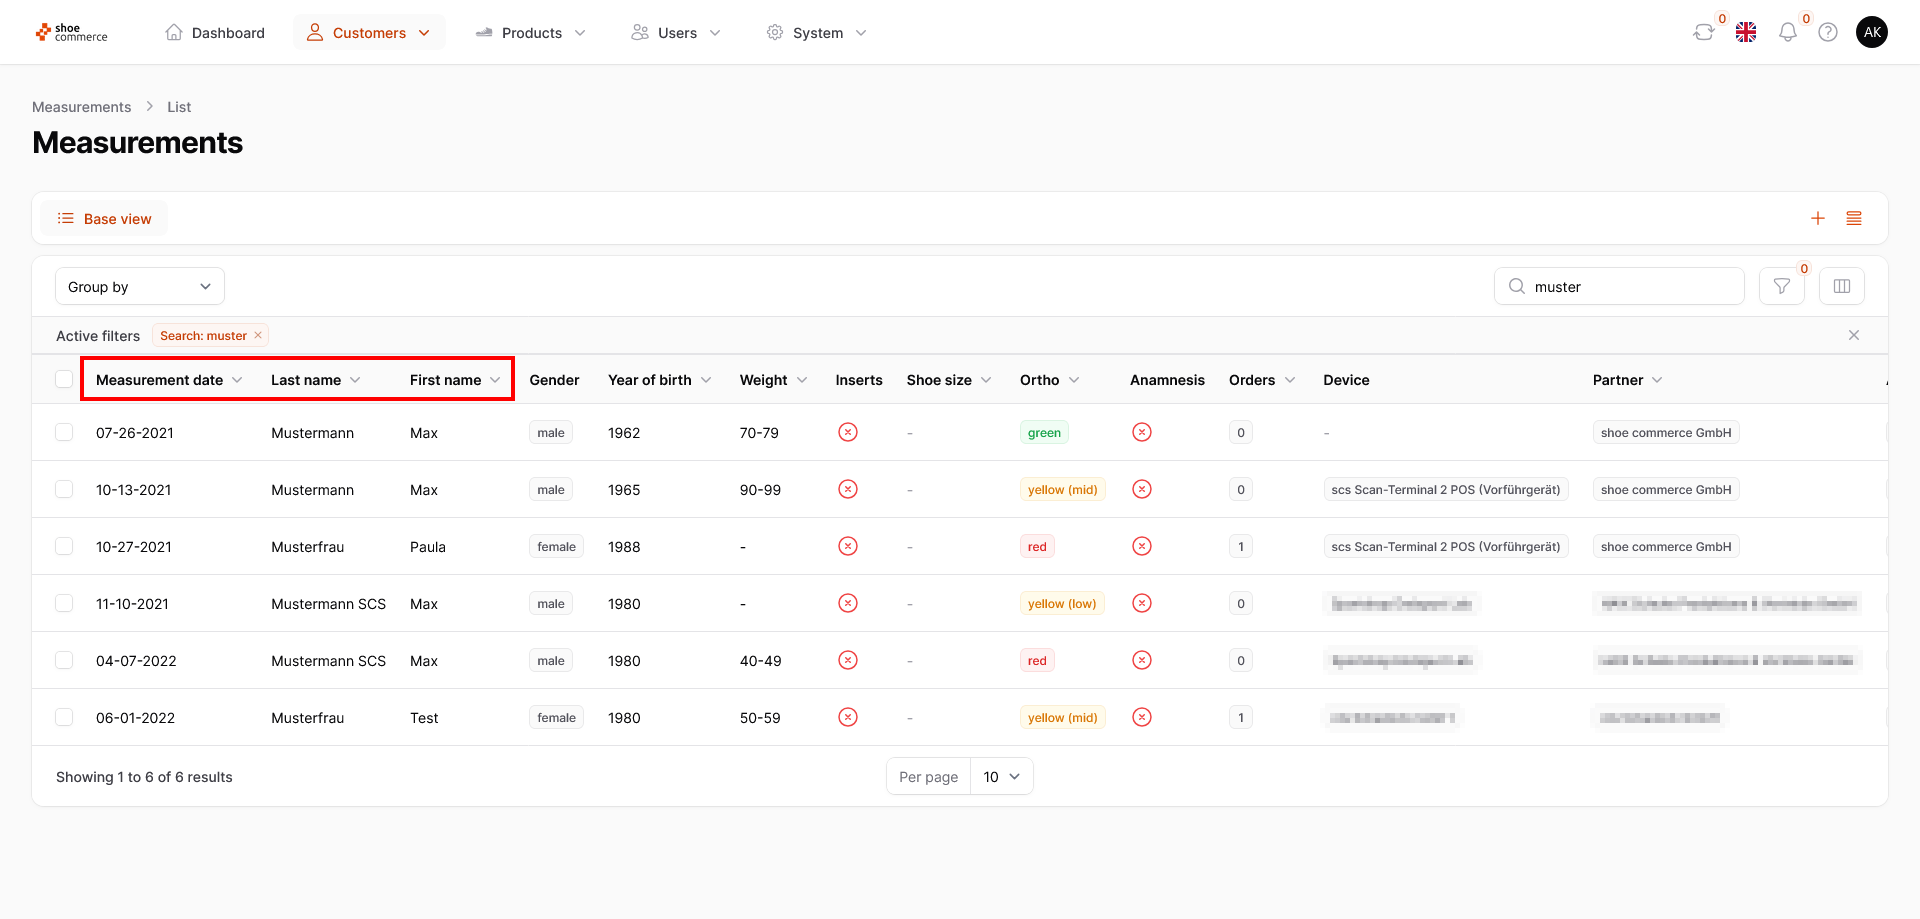Expand the Ortho column header chevron

pos(1074,380)
